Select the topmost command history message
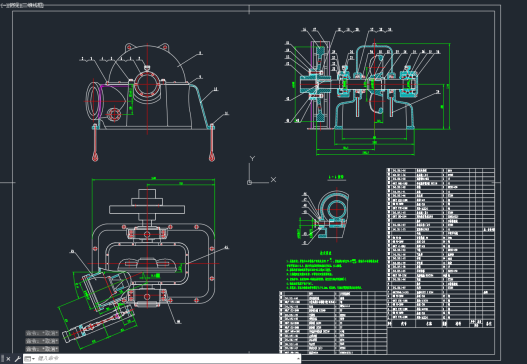The image size is (527, 364). point(42,333)
